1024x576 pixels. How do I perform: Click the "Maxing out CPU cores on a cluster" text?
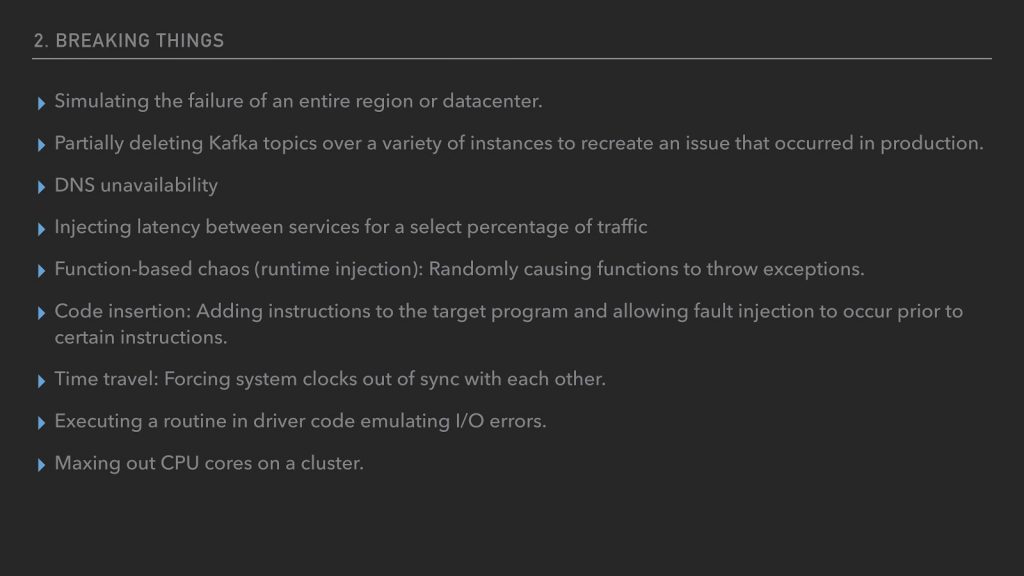coord(208,463)
